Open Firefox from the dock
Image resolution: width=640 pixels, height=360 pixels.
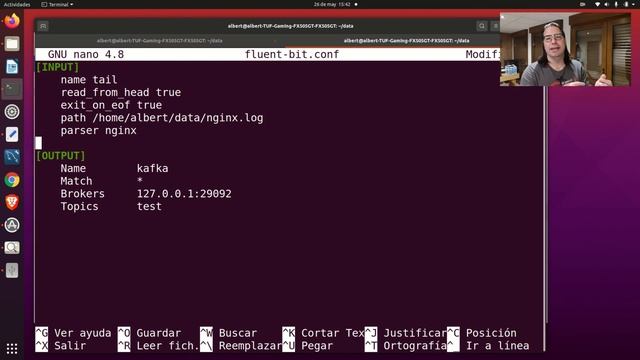pyautogui.click(x=12, y=21)
